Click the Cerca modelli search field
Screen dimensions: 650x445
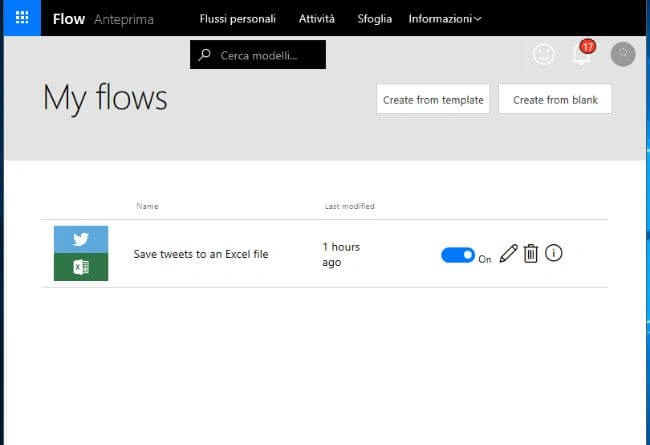pos(258,55)
